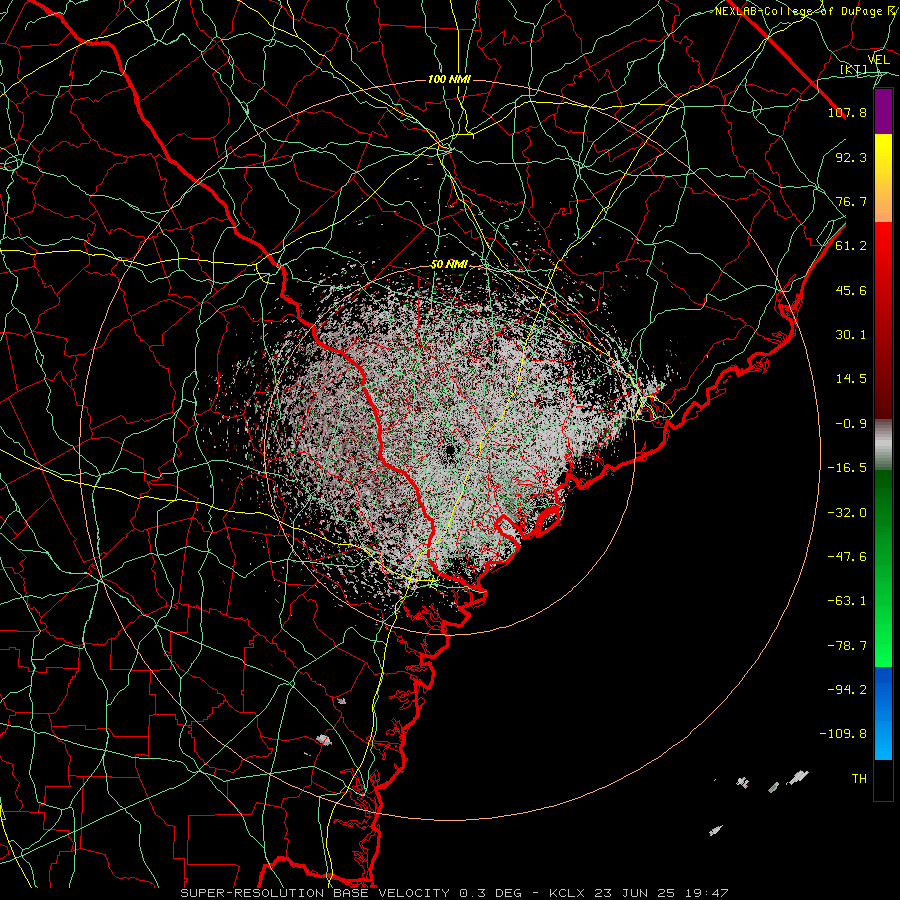
Task: Select the -32.0 legend value
Action: [847, 513]
